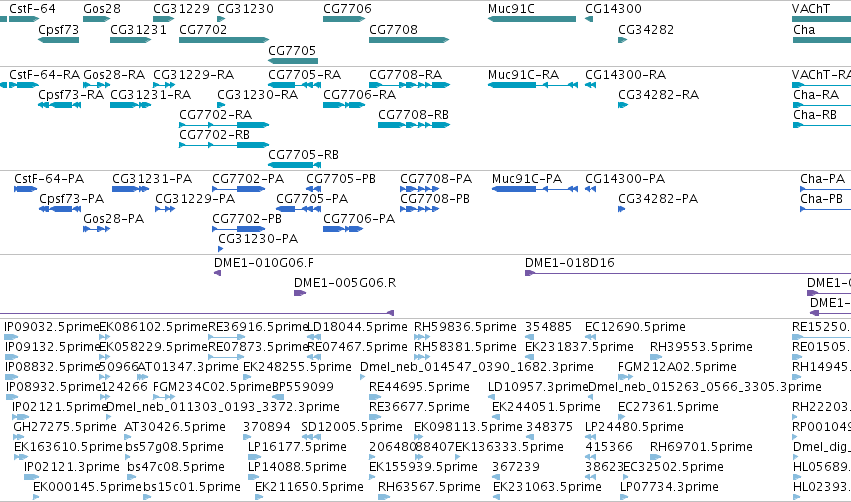Click the Muc91C-RA transcript
The image size is (851, 502).
[533, 85]
